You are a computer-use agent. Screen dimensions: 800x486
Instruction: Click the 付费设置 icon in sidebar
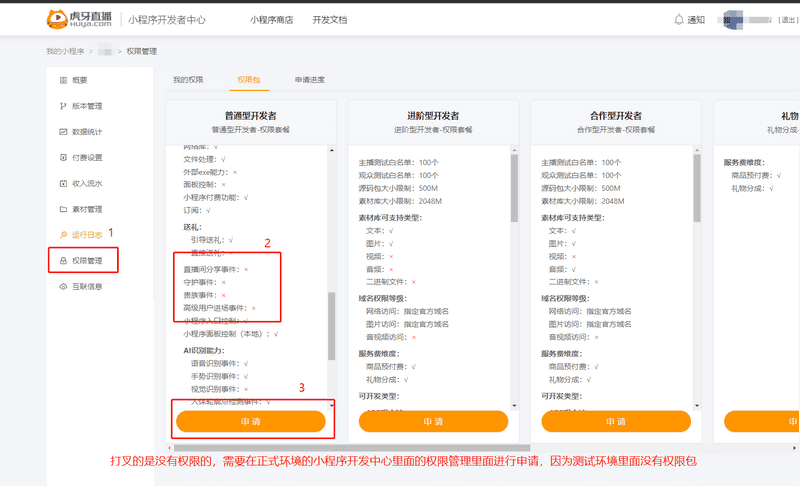click(x=63, y=157)
